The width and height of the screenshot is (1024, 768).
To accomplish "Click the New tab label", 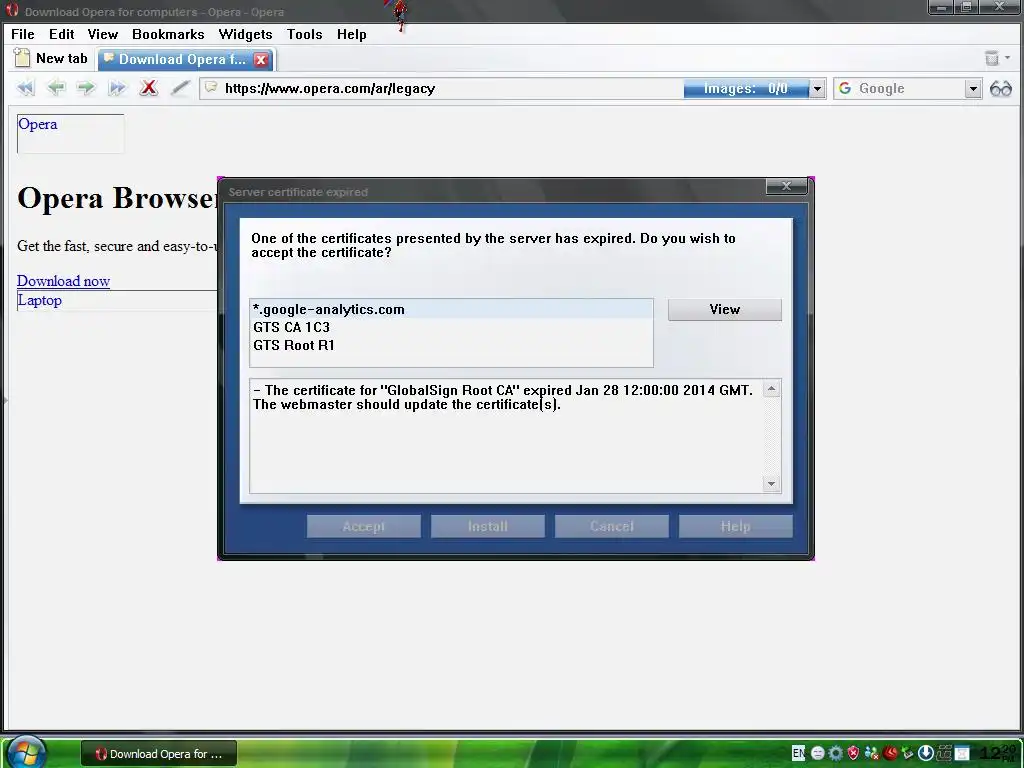I will tap(61, 58).
